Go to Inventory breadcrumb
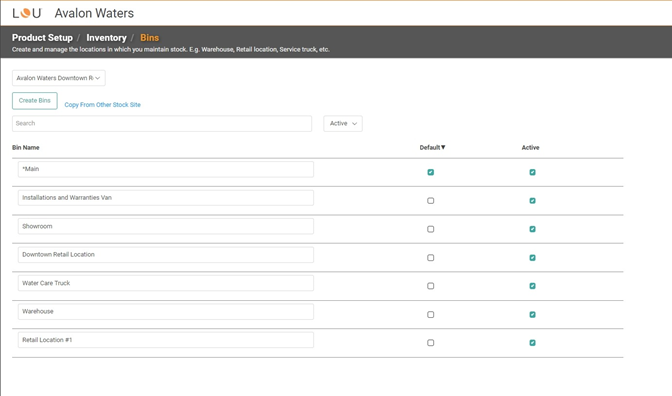This screenshot has height=396, width=672. (106, 38)
